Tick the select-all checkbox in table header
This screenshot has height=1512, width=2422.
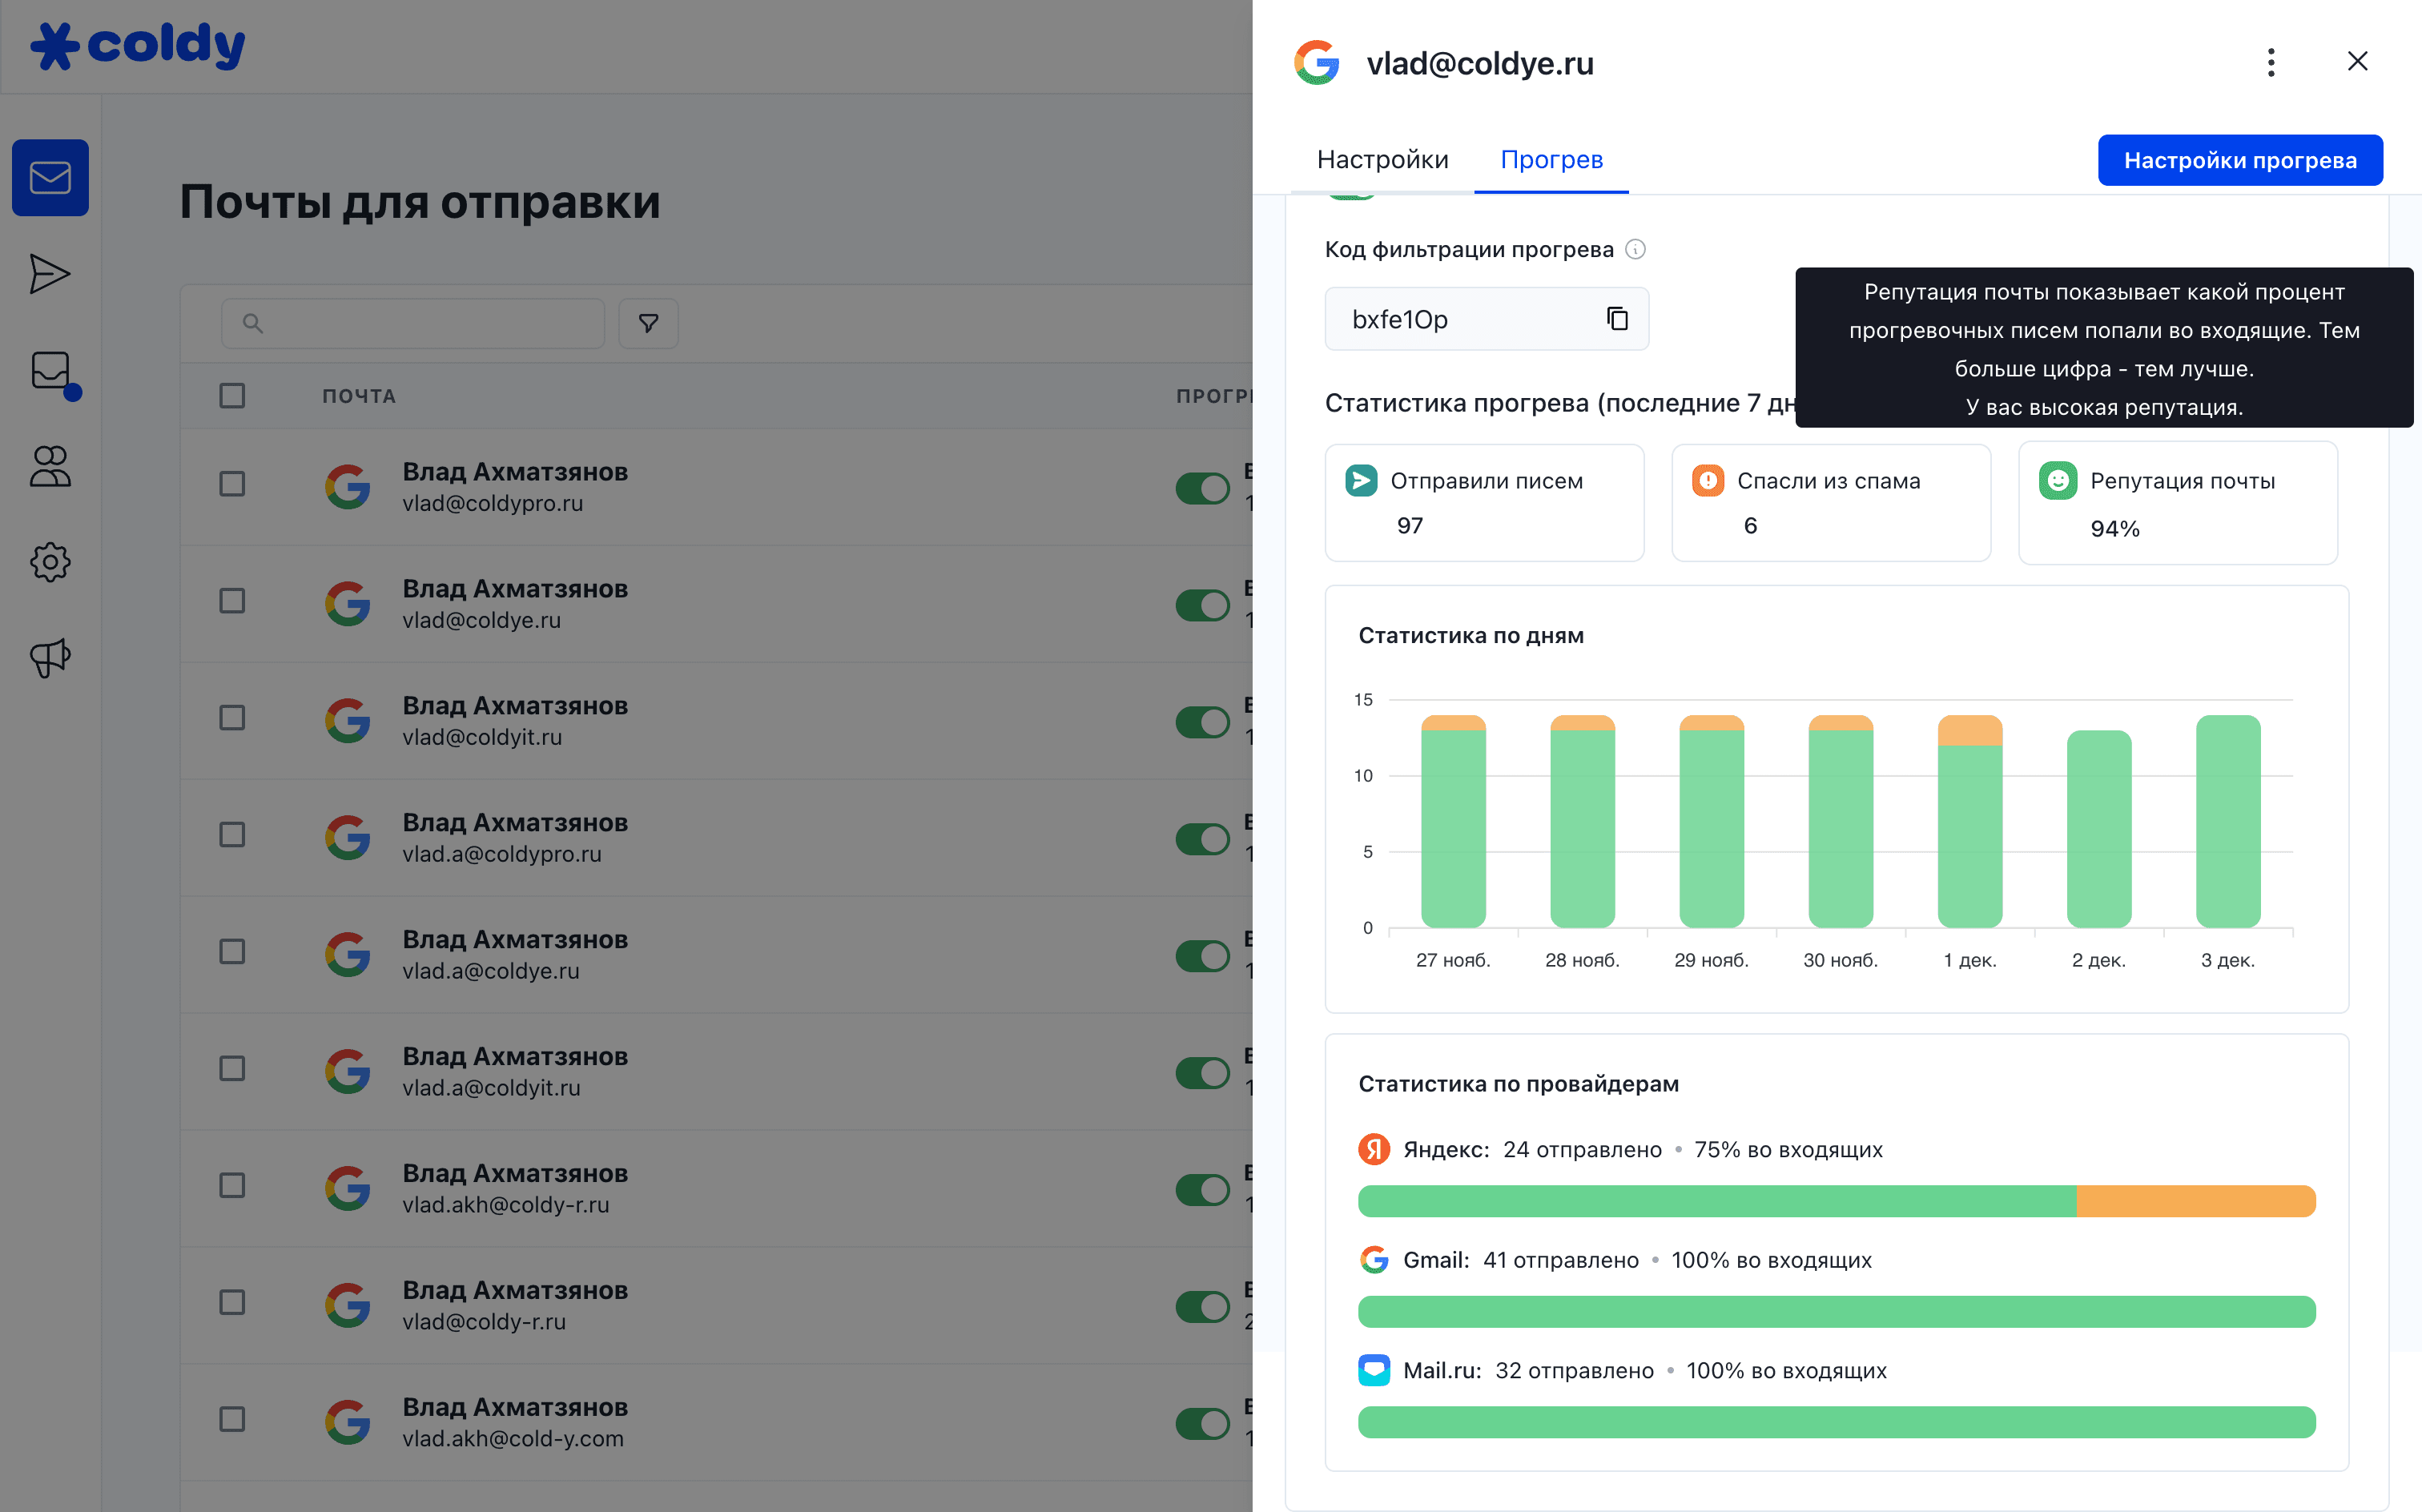tap(232, 396)
